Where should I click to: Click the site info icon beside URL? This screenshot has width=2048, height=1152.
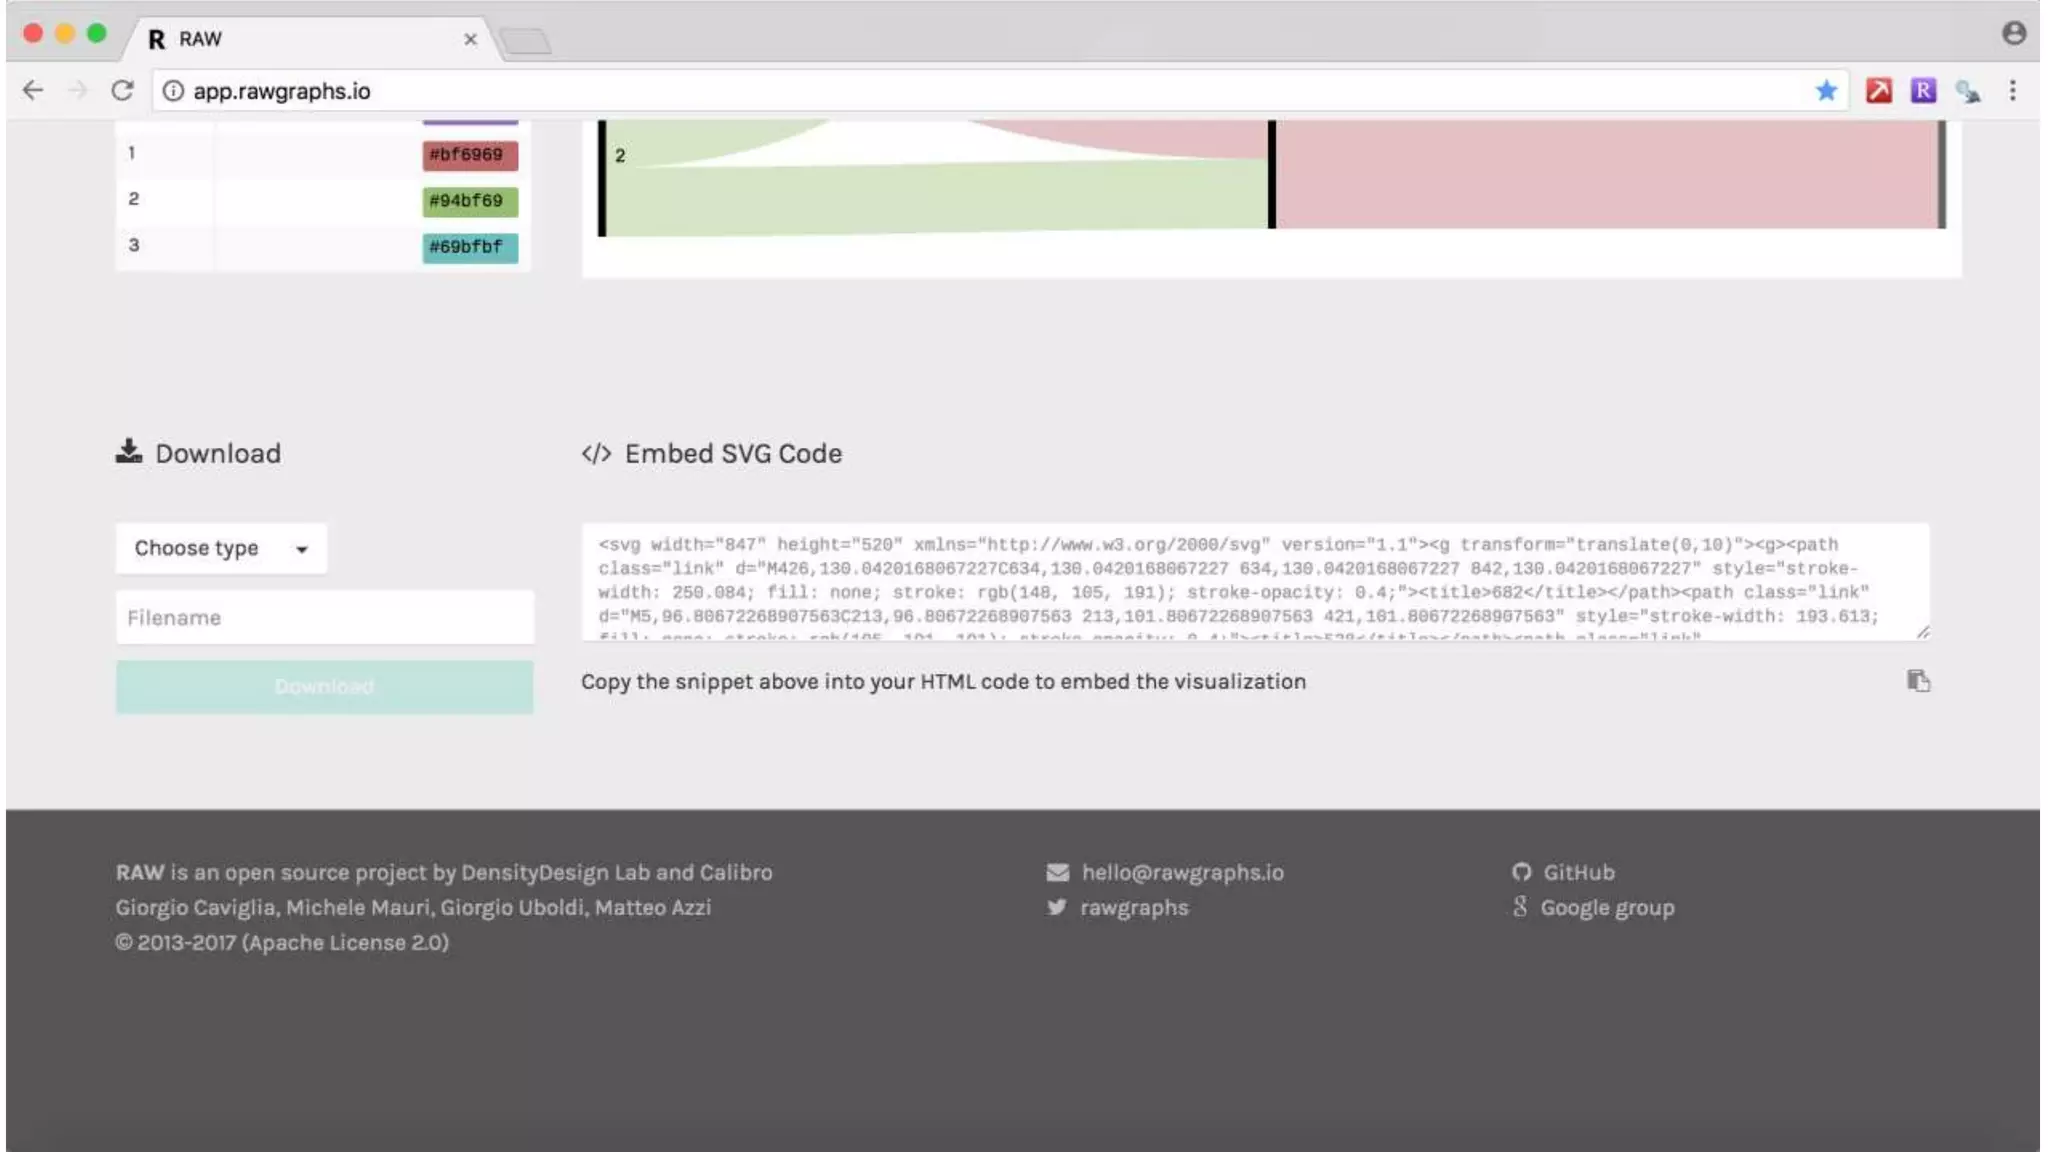pyautogui.click(x=173, y=91)
